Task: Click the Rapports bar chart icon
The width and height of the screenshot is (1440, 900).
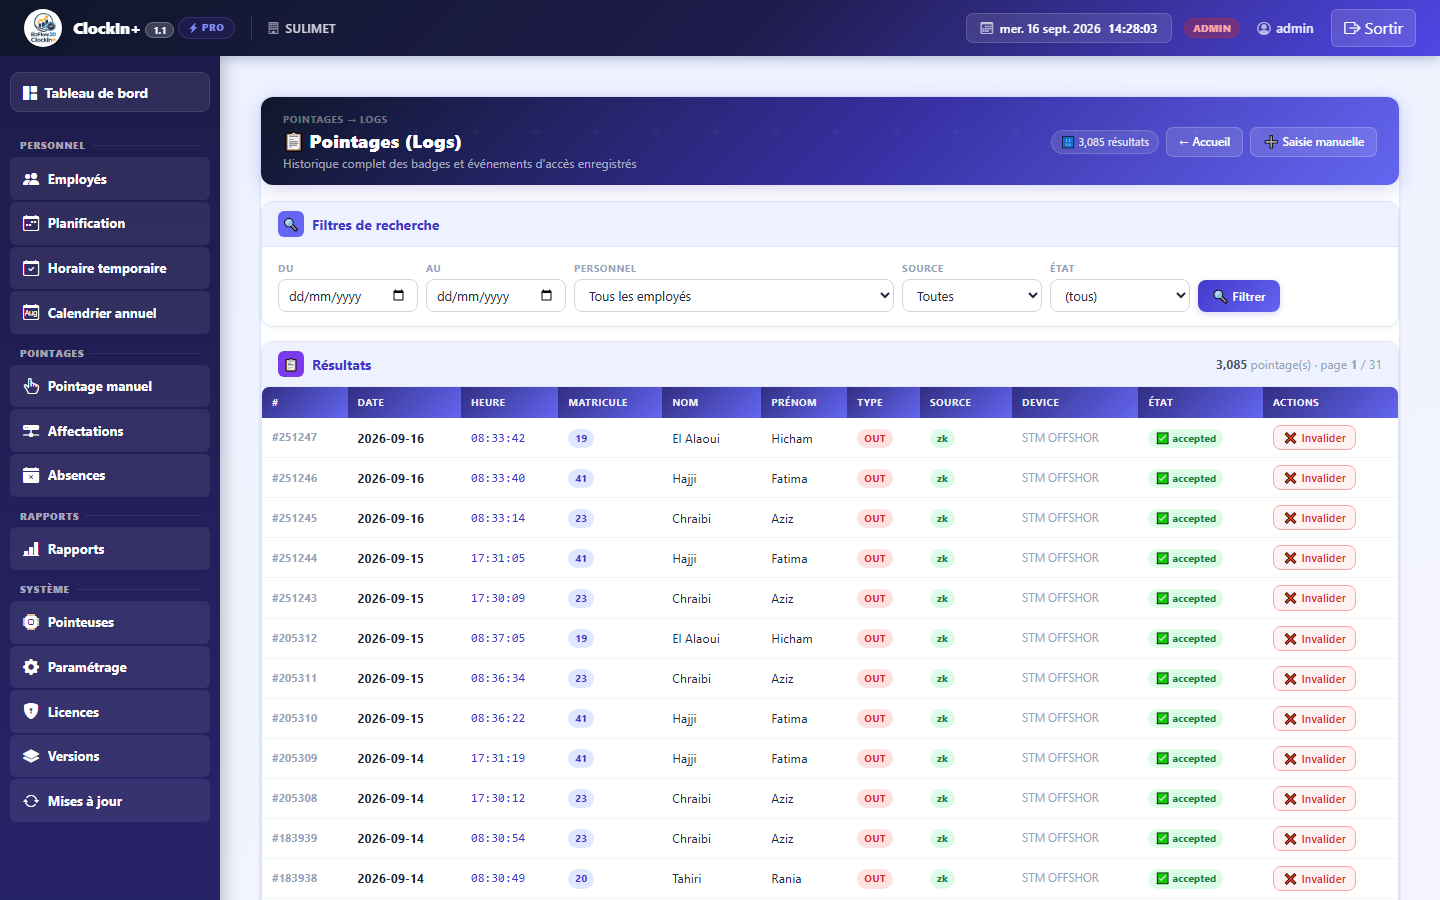Action: [31, 549]
